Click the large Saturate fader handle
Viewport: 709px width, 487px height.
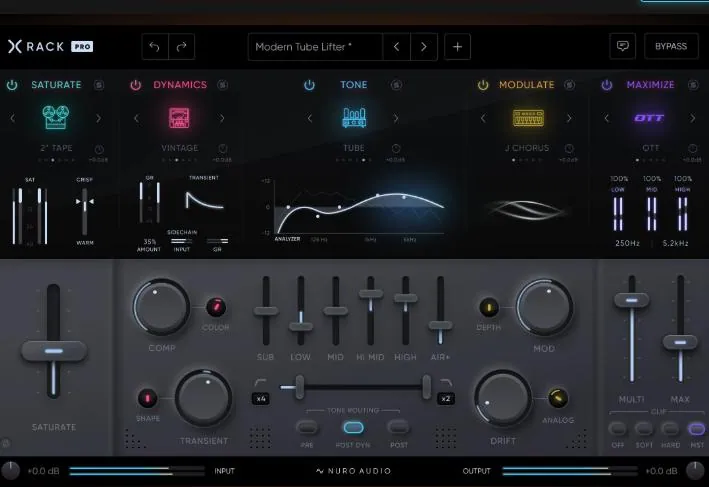pos(54,351)
